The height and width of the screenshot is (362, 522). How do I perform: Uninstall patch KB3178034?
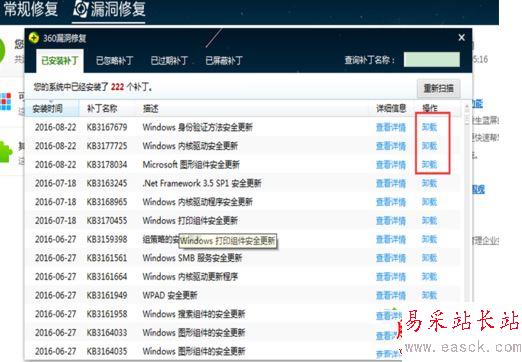pyautogui.click(x=429, y=164)
